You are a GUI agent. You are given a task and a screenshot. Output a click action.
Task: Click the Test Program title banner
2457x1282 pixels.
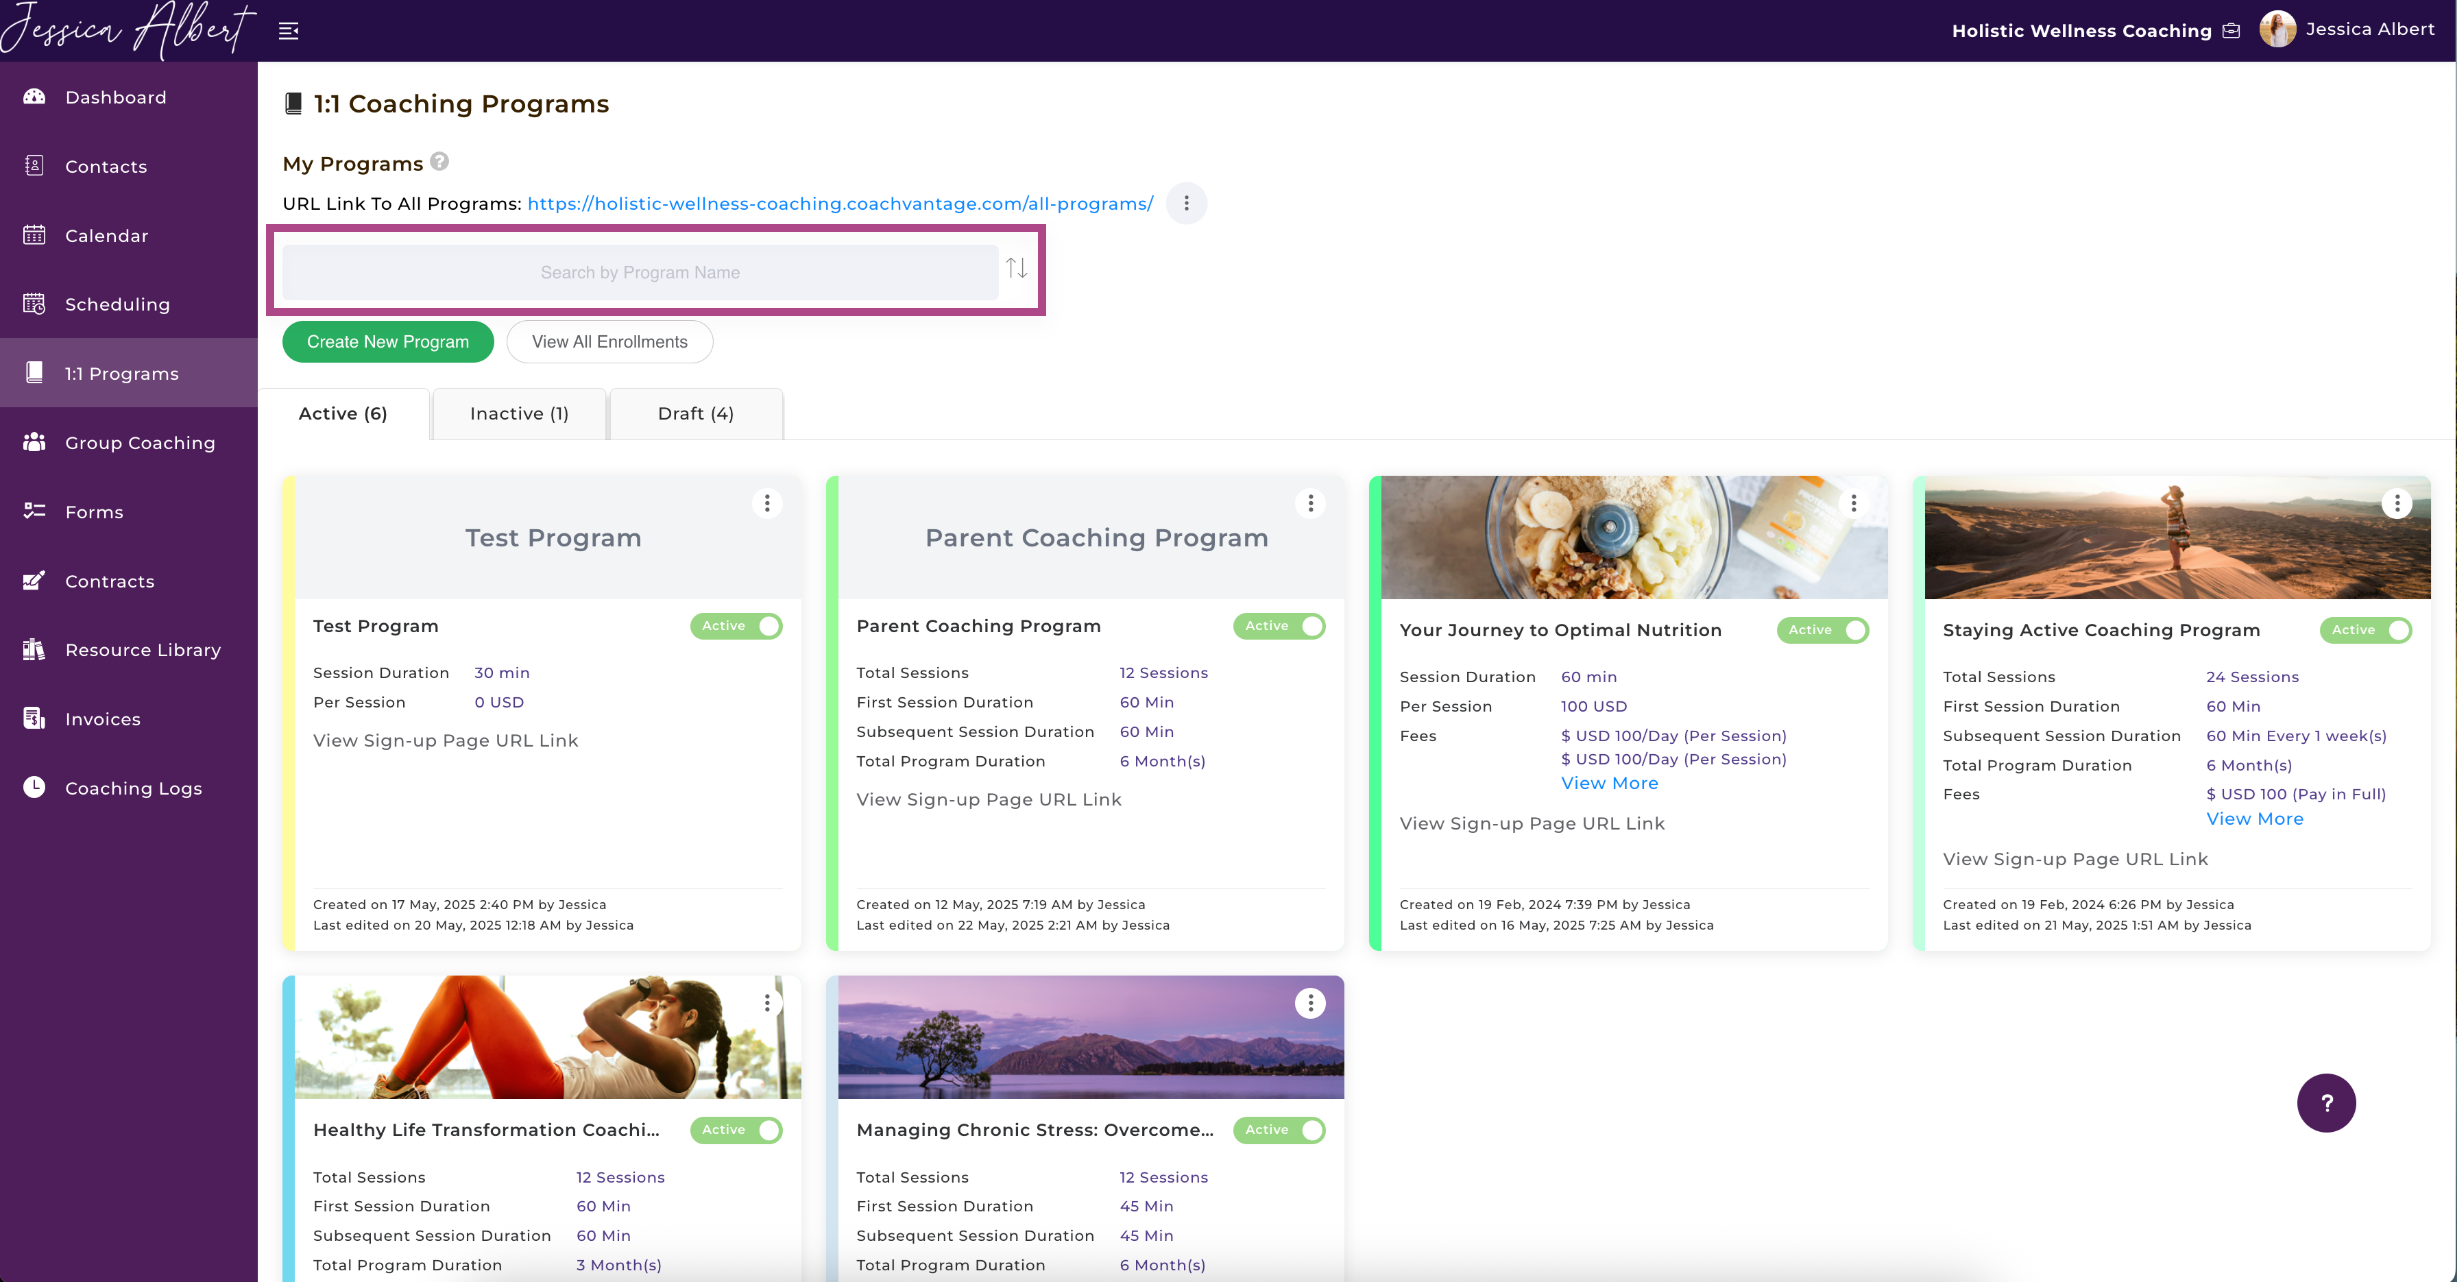547,537
